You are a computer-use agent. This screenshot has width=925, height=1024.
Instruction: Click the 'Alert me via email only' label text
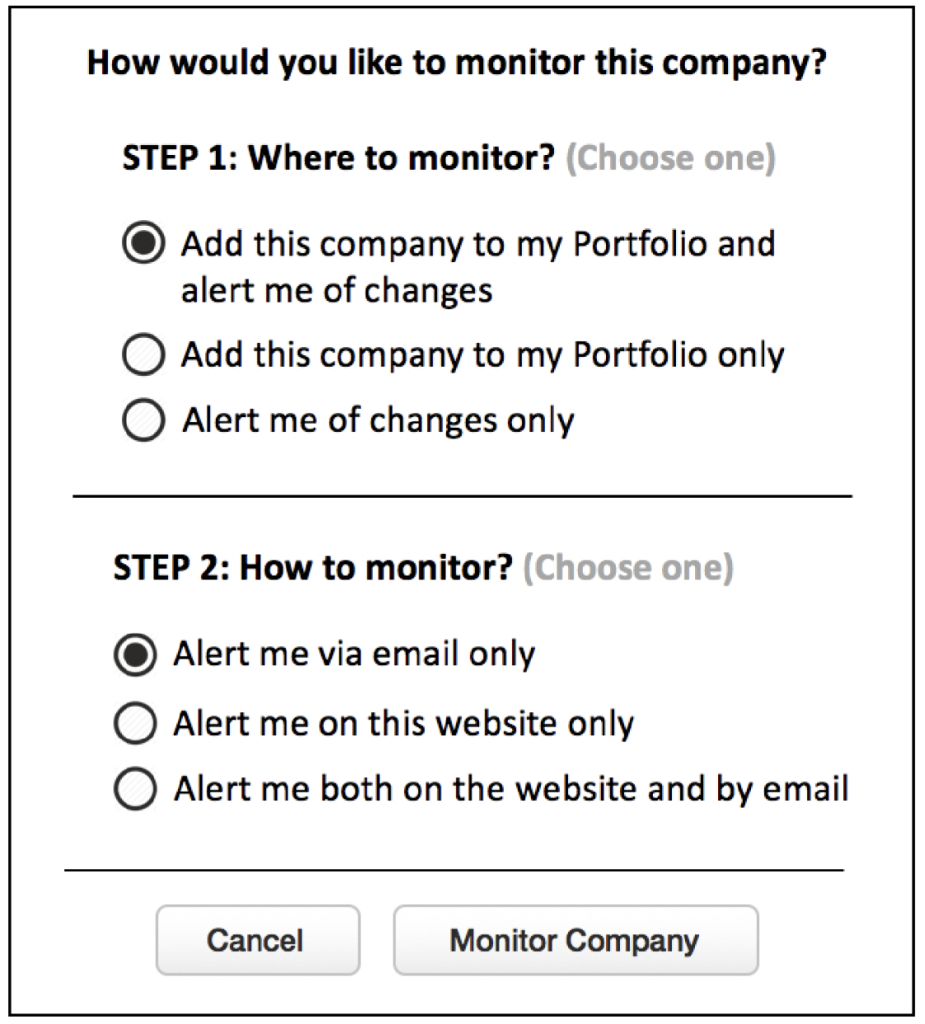click(354, 655)
